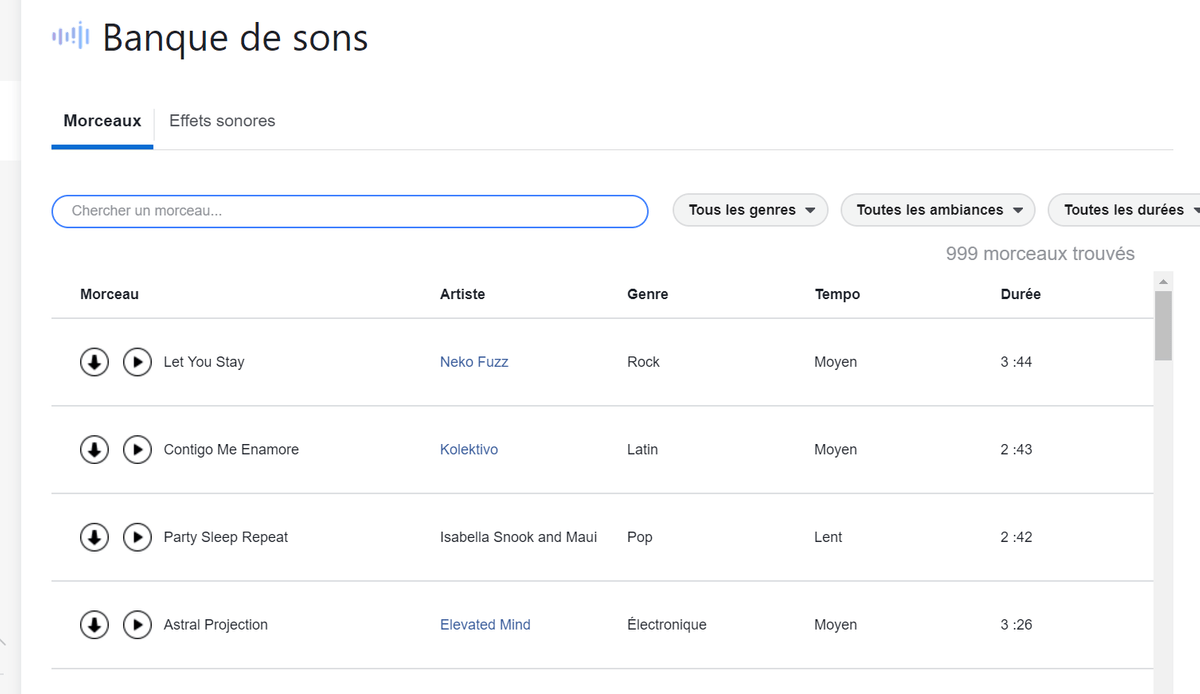
Task: Select the track title Party Sleep Repeat
Action: (226, 537)
